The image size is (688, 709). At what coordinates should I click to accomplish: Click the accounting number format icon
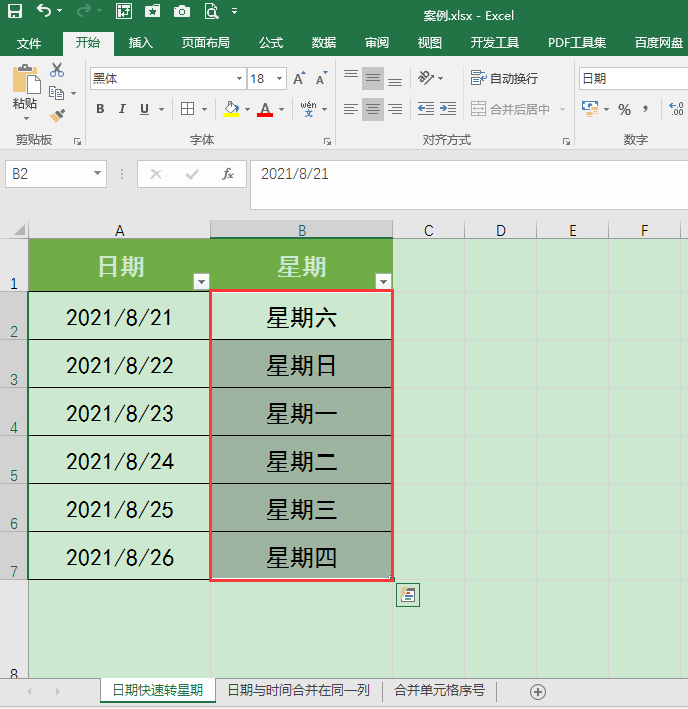590,109
